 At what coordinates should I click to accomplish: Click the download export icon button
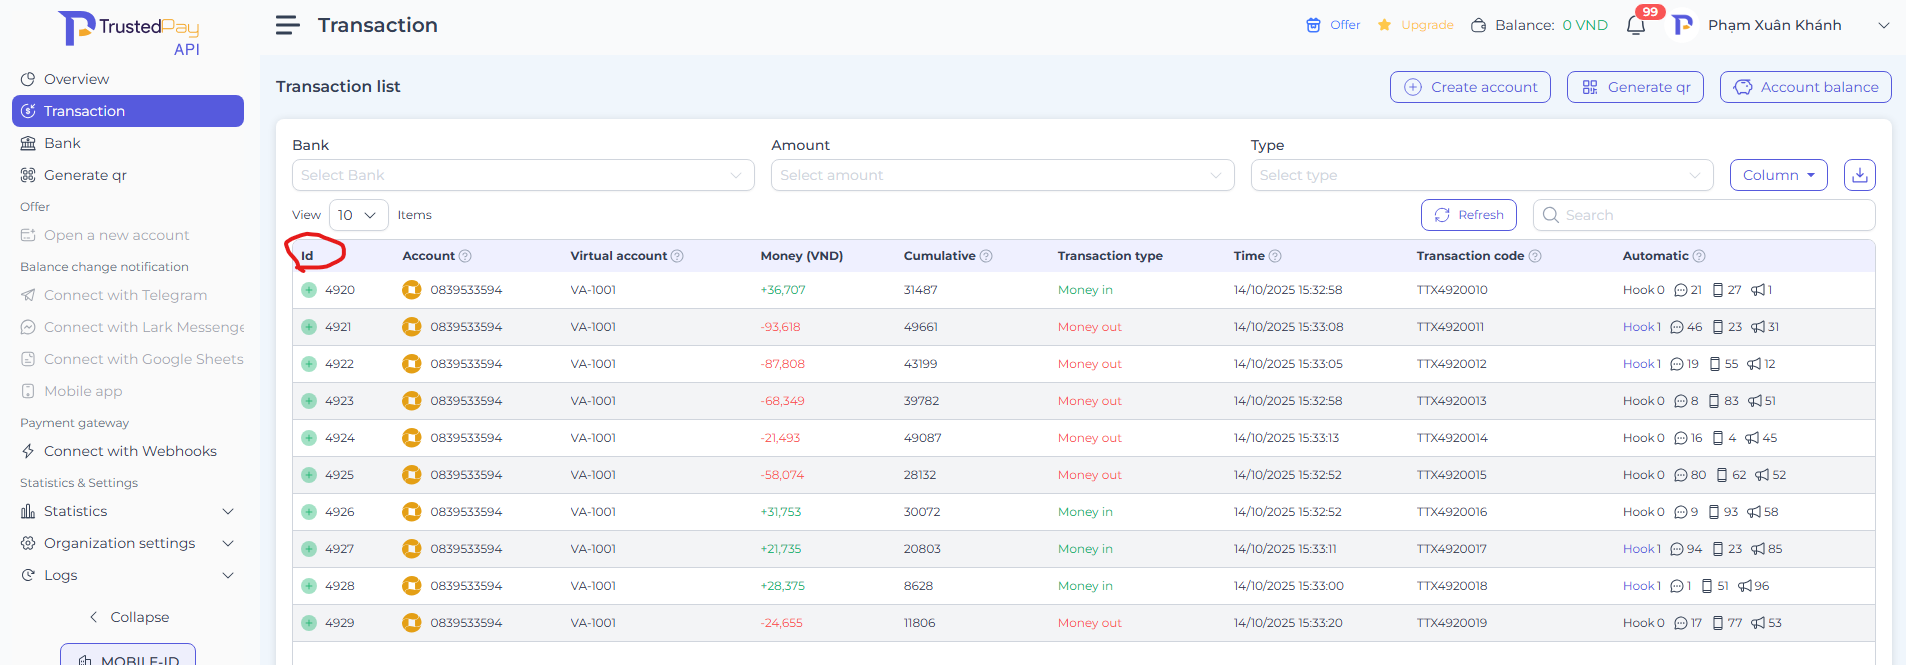click(1859, 175)
